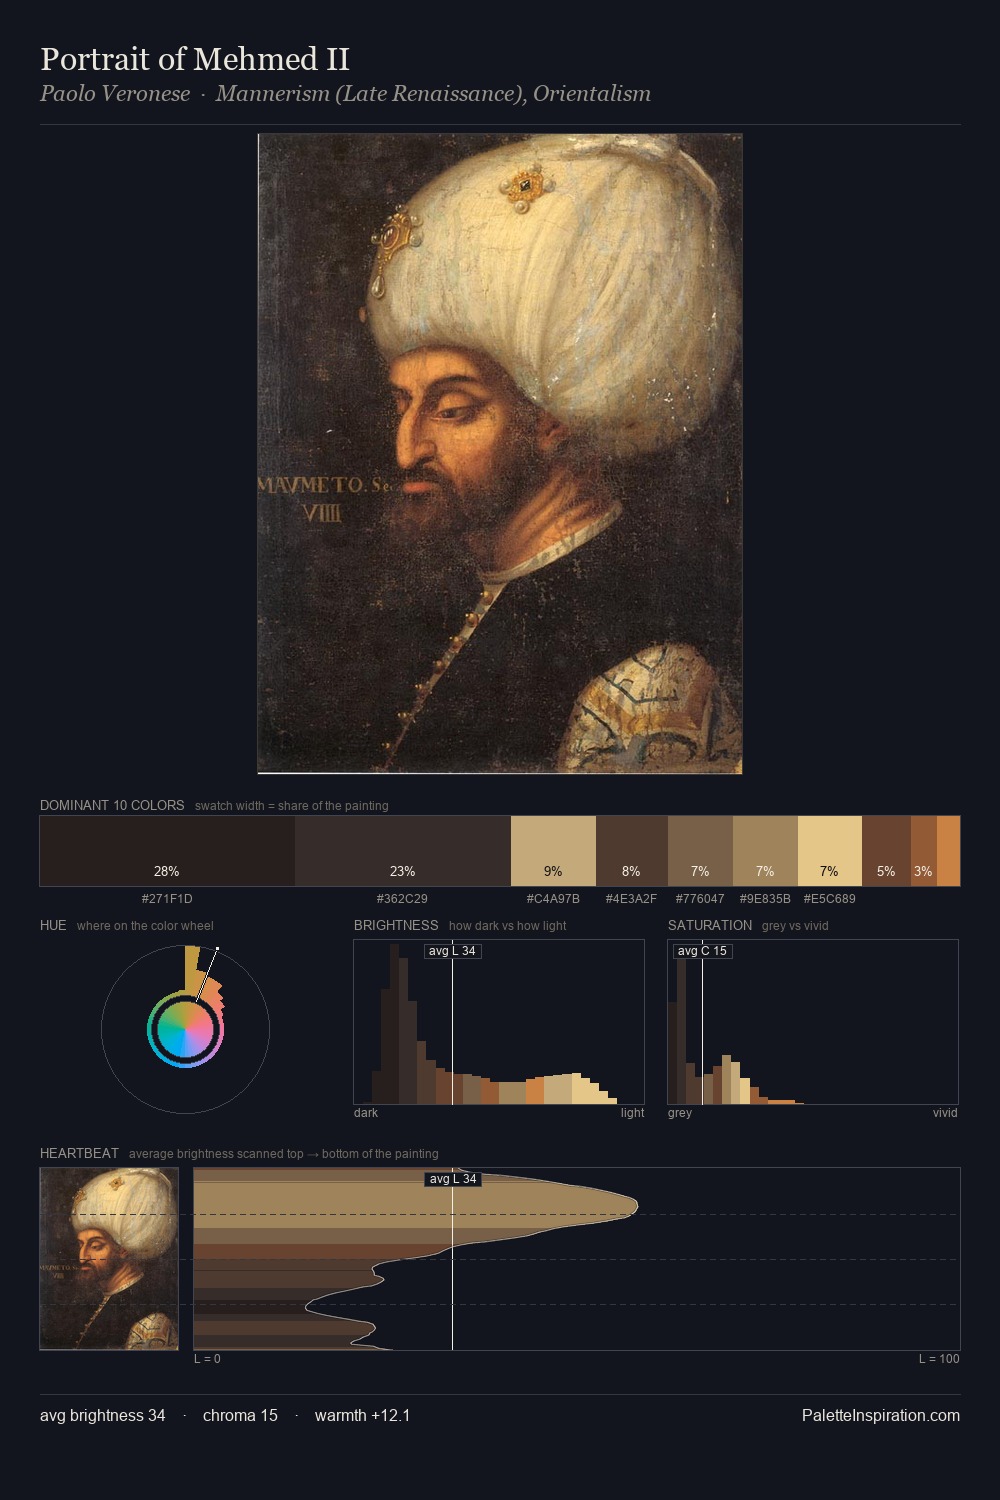
Task: Select the 23% swatch #362C29
Action: coord(403,851)
